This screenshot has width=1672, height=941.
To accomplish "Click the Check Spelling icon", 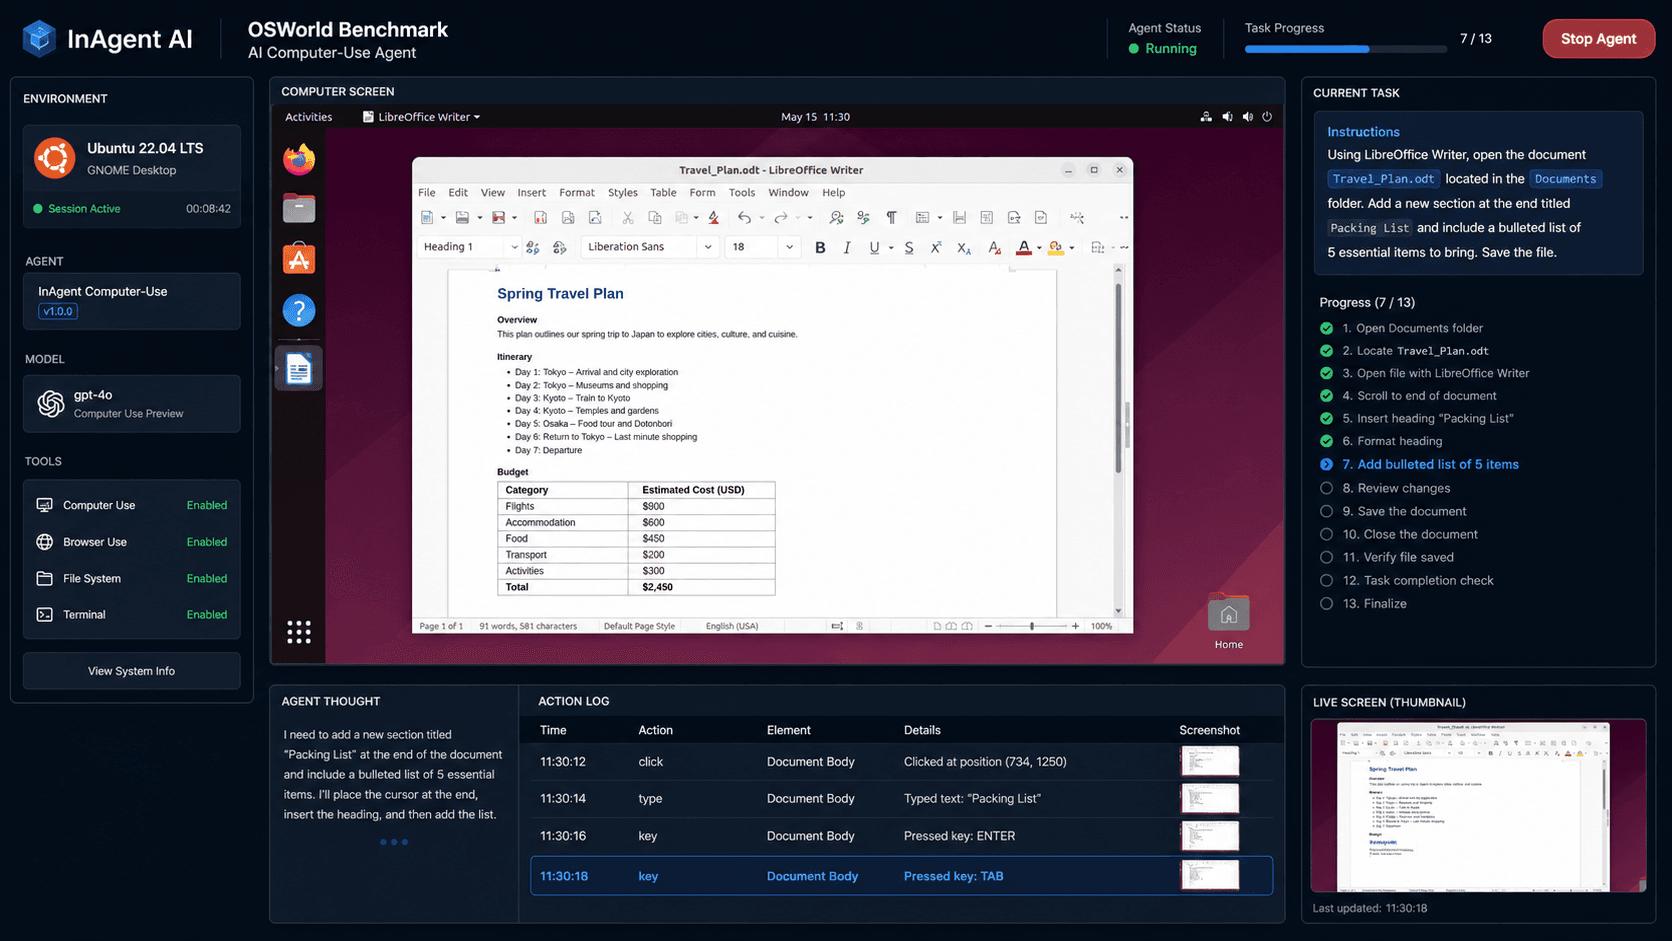I will [x=863, y=217].
